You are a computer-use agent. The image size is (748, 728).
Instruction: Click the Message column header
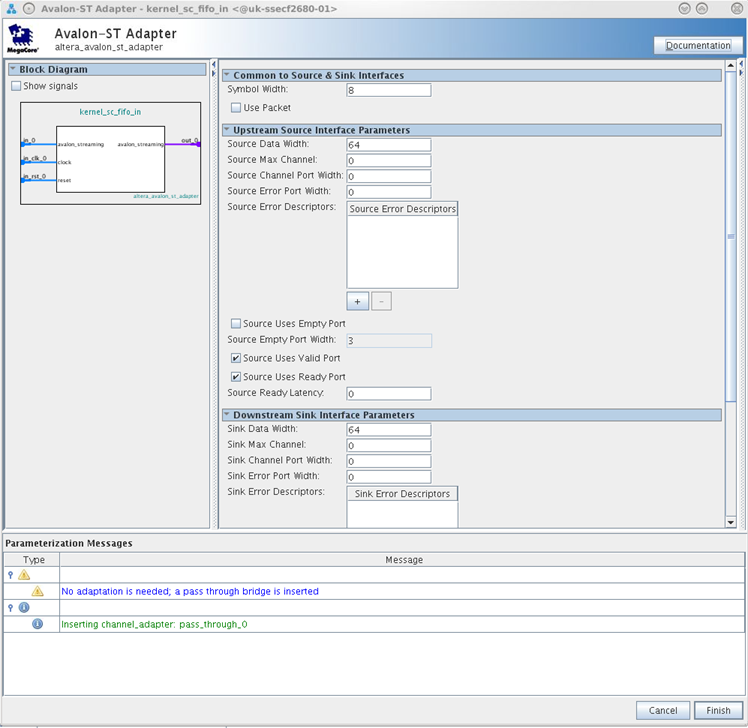coord(402,560)
